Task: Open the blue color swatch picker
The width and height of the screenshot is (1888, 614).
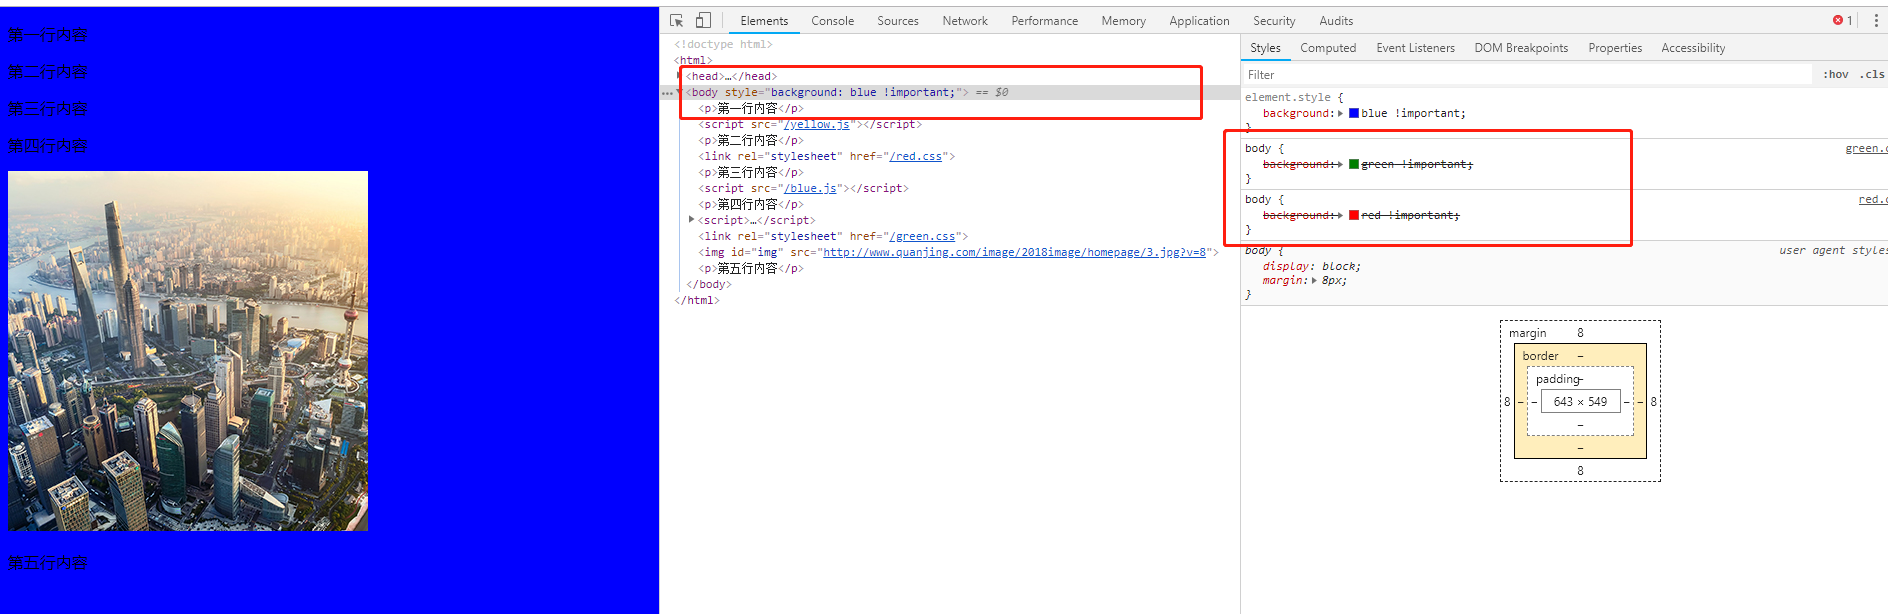Action: point(1354,114)
